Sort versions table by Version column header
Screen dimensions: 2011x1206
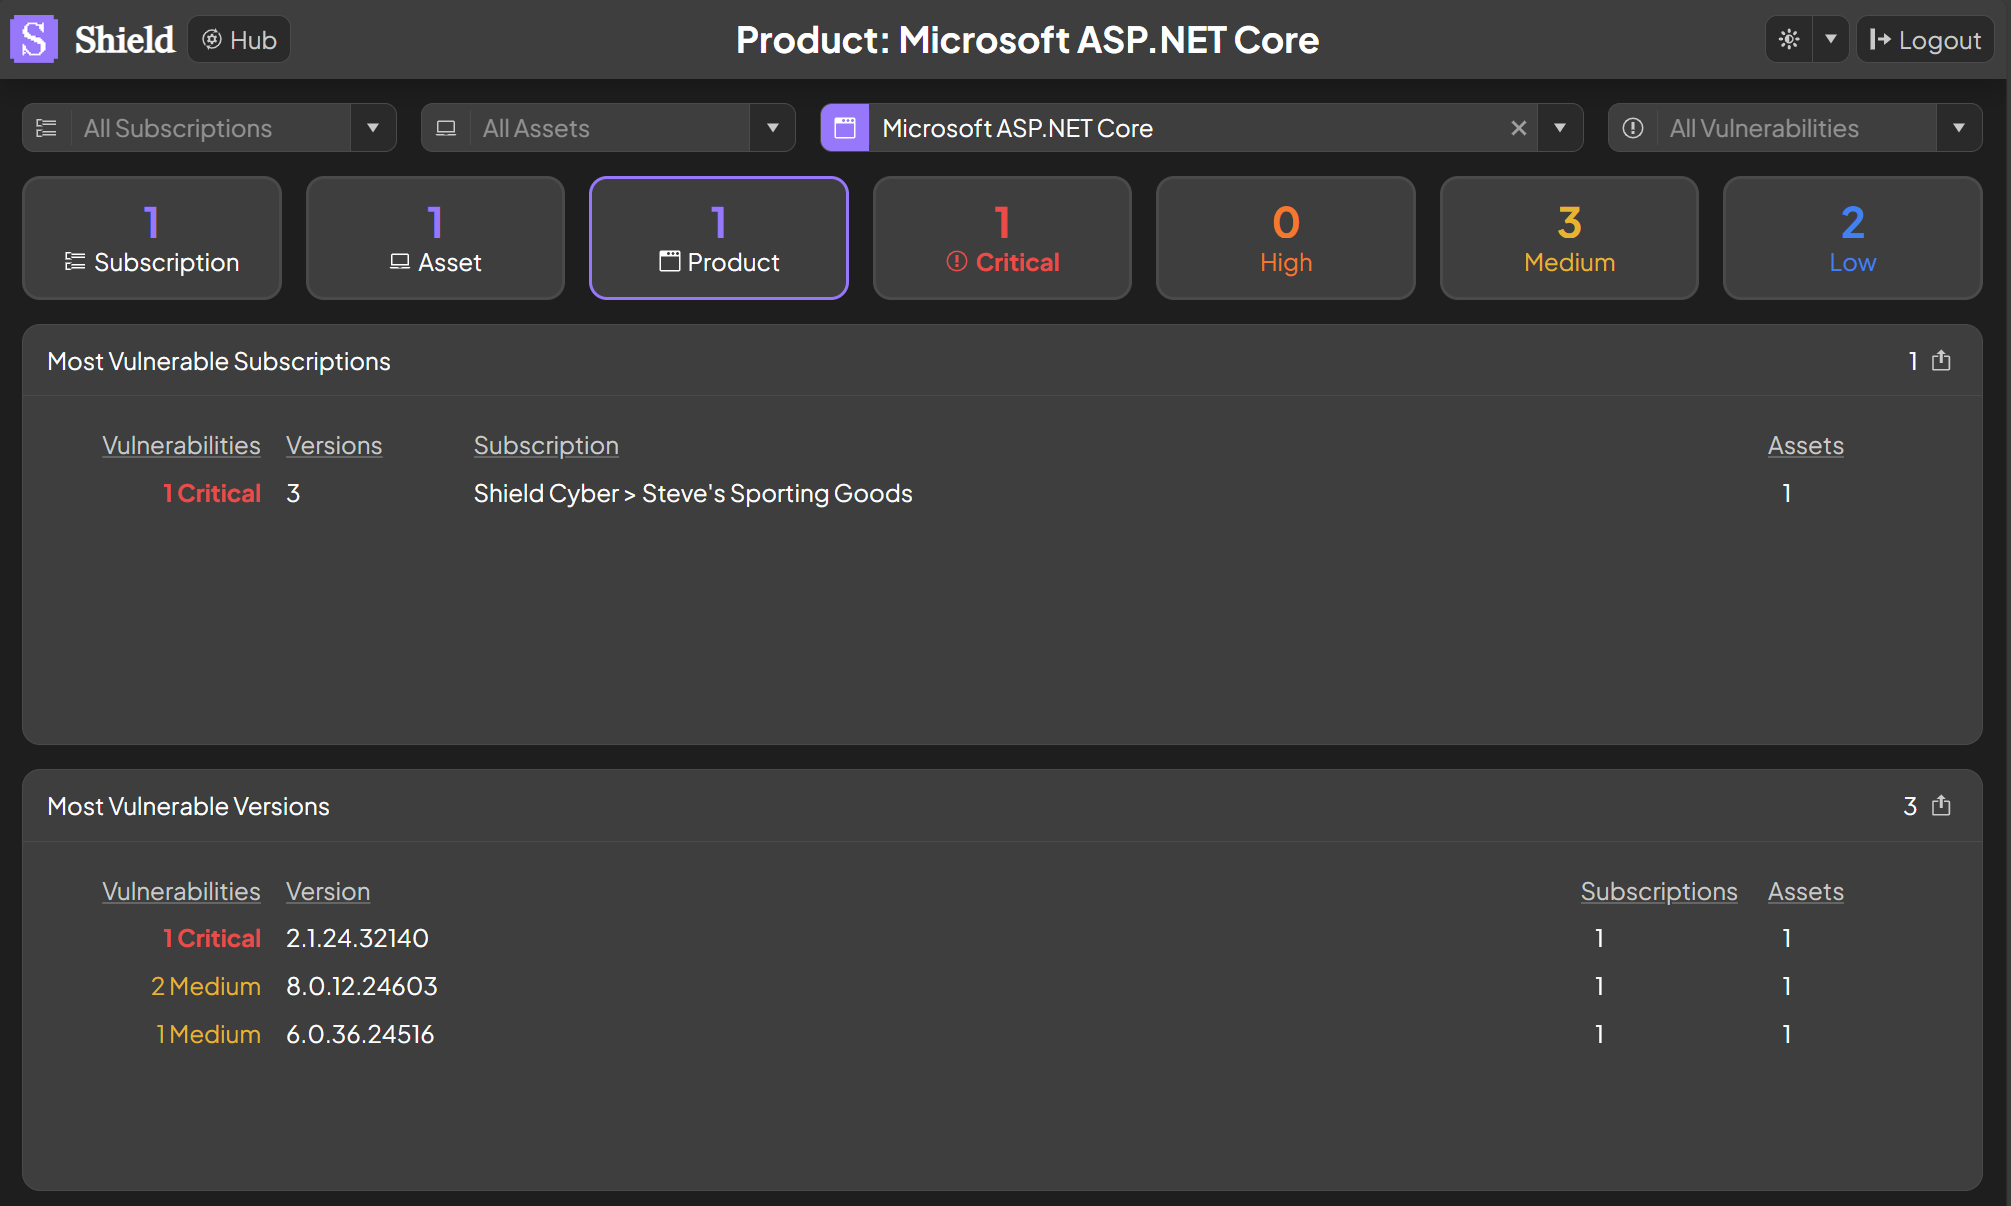pos(328,891)
